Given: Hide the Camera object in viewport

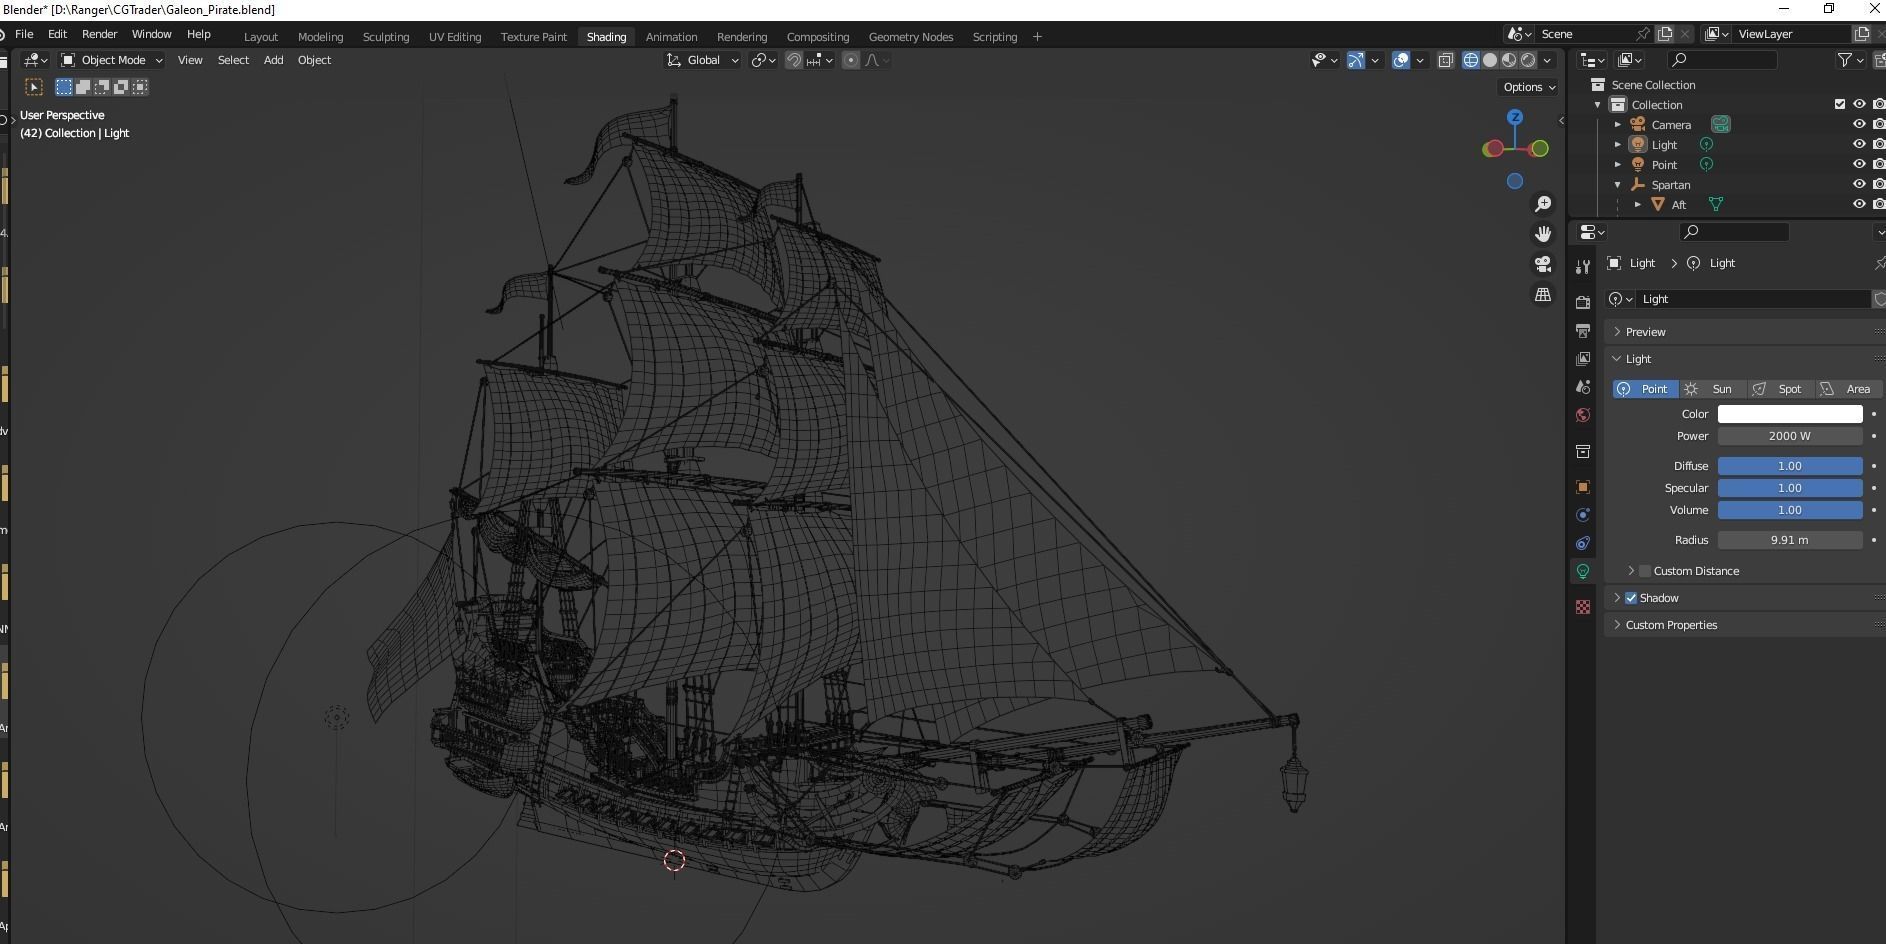Looking at the screenshot, I should pos(1859,125).
